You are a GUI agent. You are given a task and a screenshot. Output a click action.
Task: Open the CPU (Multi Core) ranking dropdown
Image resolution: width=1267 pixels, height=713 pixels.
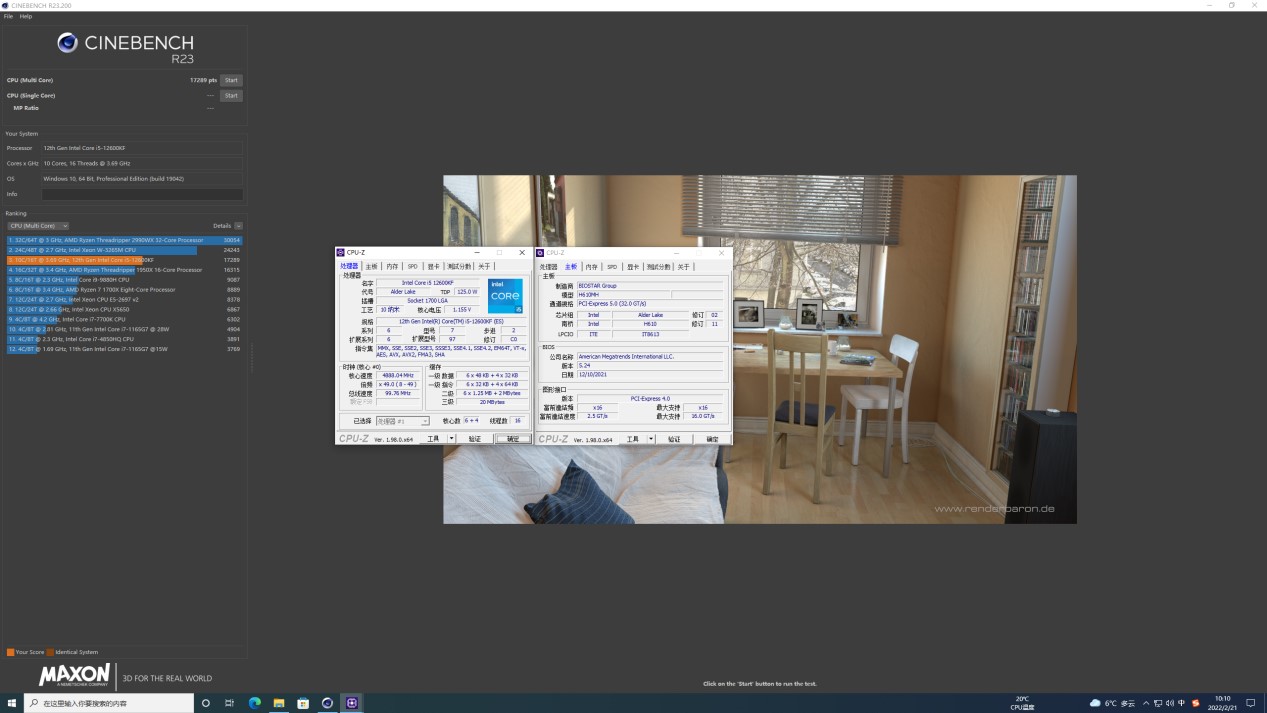click(38, 226)
